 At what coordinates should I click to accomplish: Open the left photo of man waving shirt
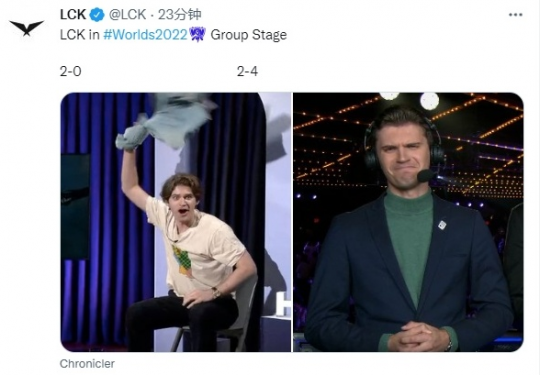point(176,222)
